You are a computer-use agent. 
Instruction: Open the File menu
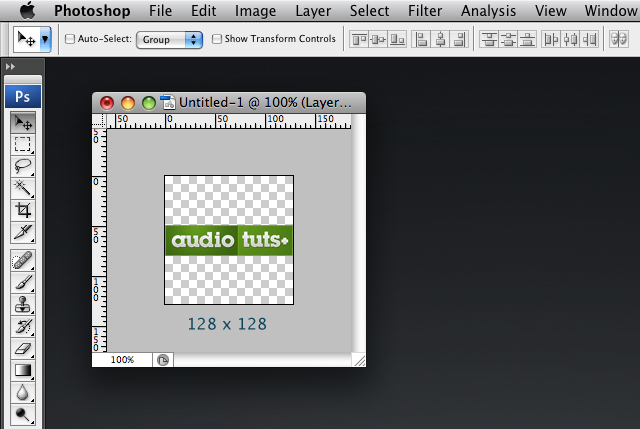tap(160, 11)
